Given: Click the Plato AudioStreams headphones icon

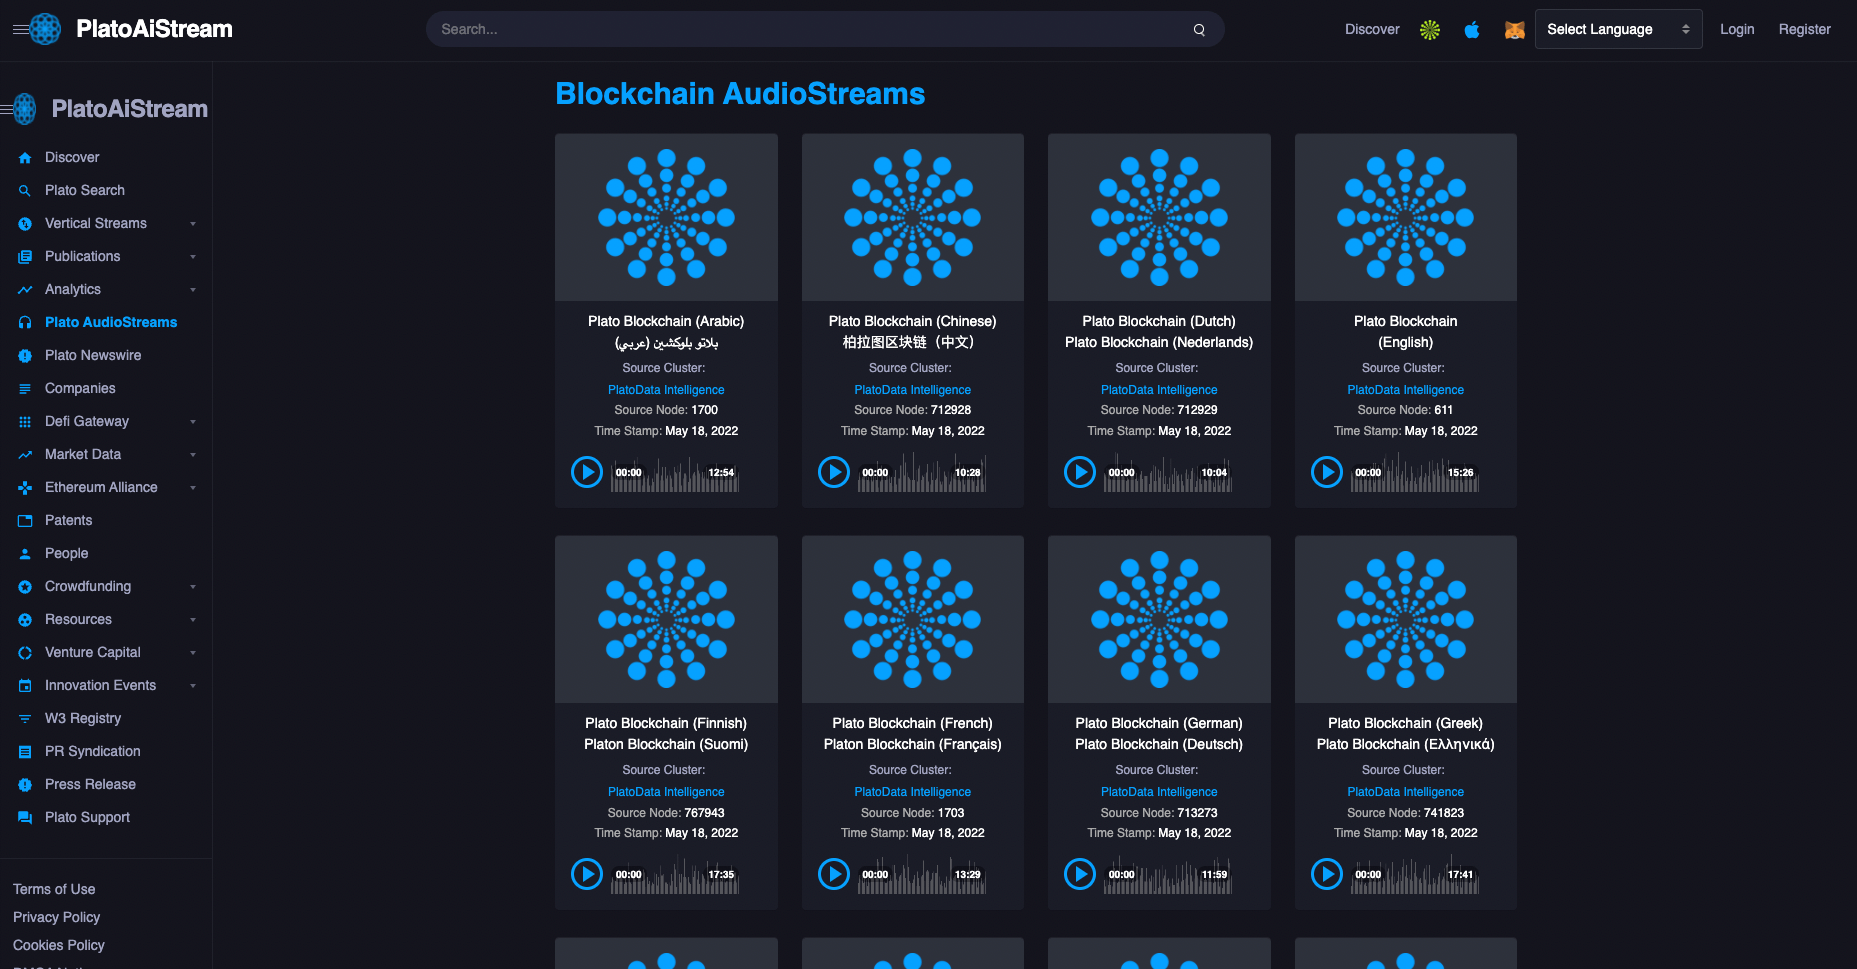Looking at the screenshot, I should pos(25,323).
